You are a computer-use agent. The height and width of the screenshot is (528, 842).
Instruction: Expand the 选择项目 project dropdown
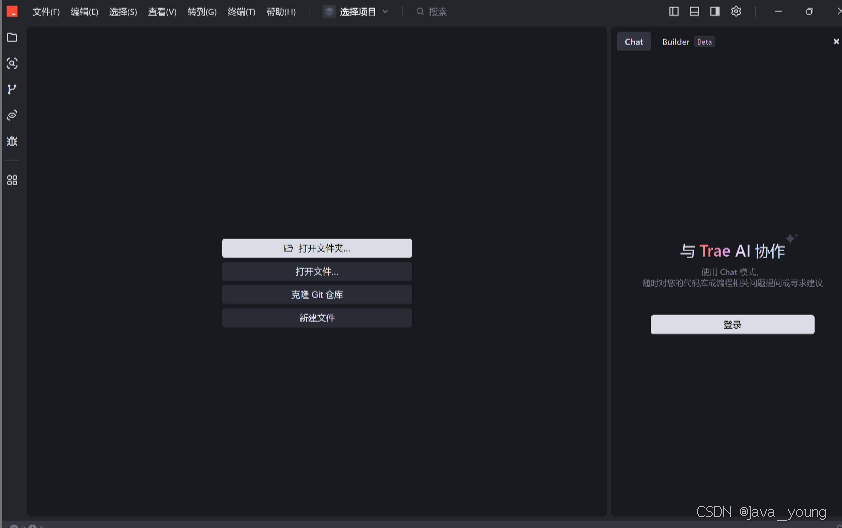pos(355,12)
